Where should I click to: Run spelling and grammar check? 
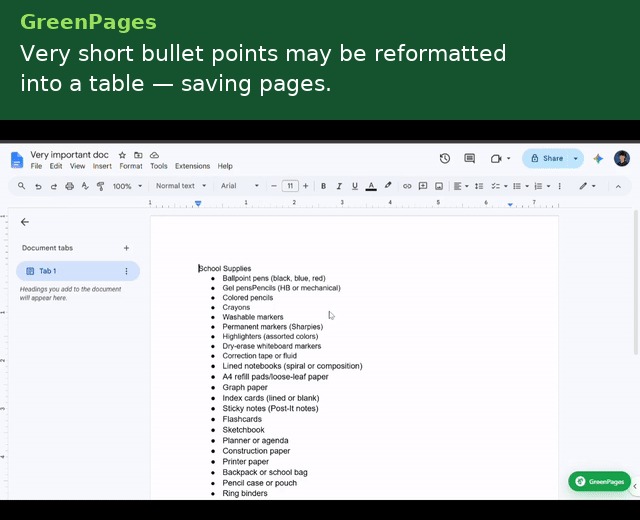[85, 186]
